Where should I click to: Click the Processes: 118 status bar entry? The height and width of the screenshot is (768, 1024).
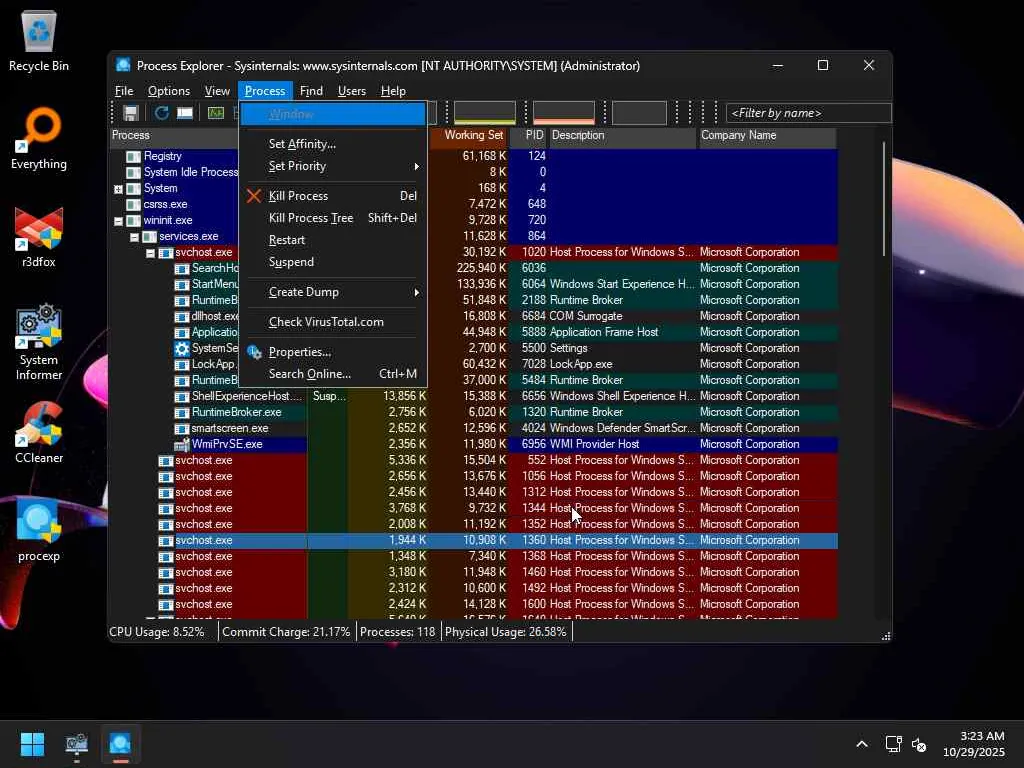(x=397, y=632)
